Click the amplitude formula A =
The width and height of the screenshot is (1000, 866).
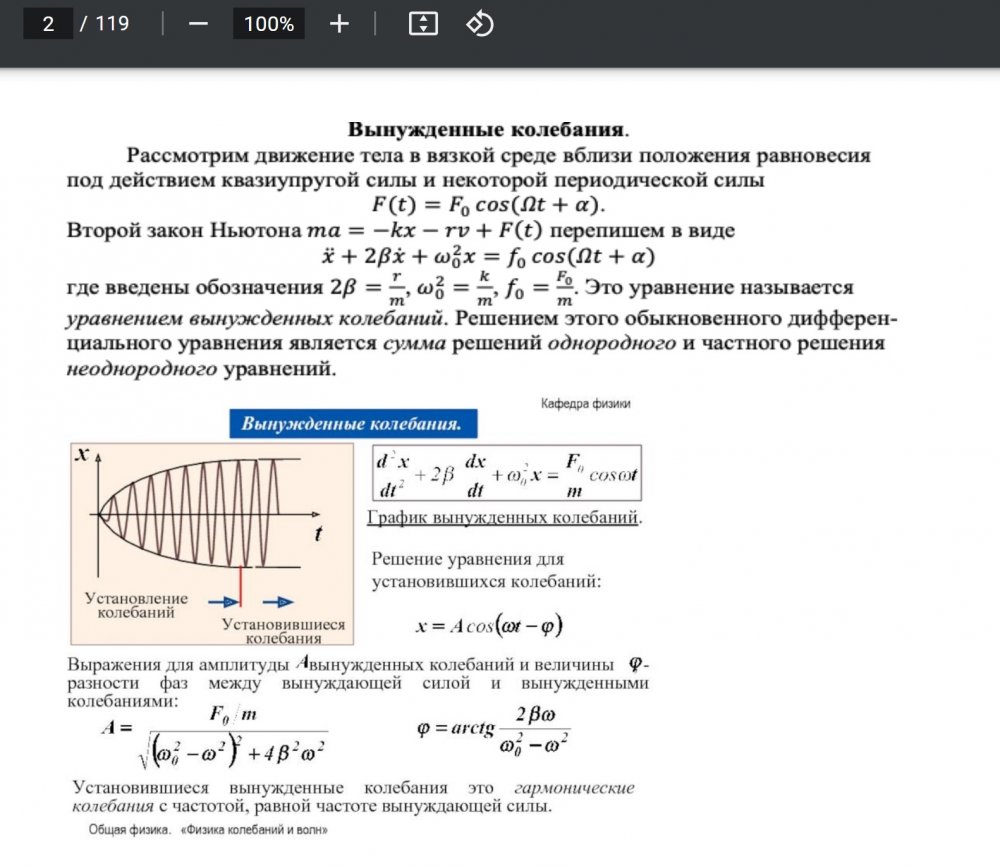pyautogui.click(x=215, y=735)
